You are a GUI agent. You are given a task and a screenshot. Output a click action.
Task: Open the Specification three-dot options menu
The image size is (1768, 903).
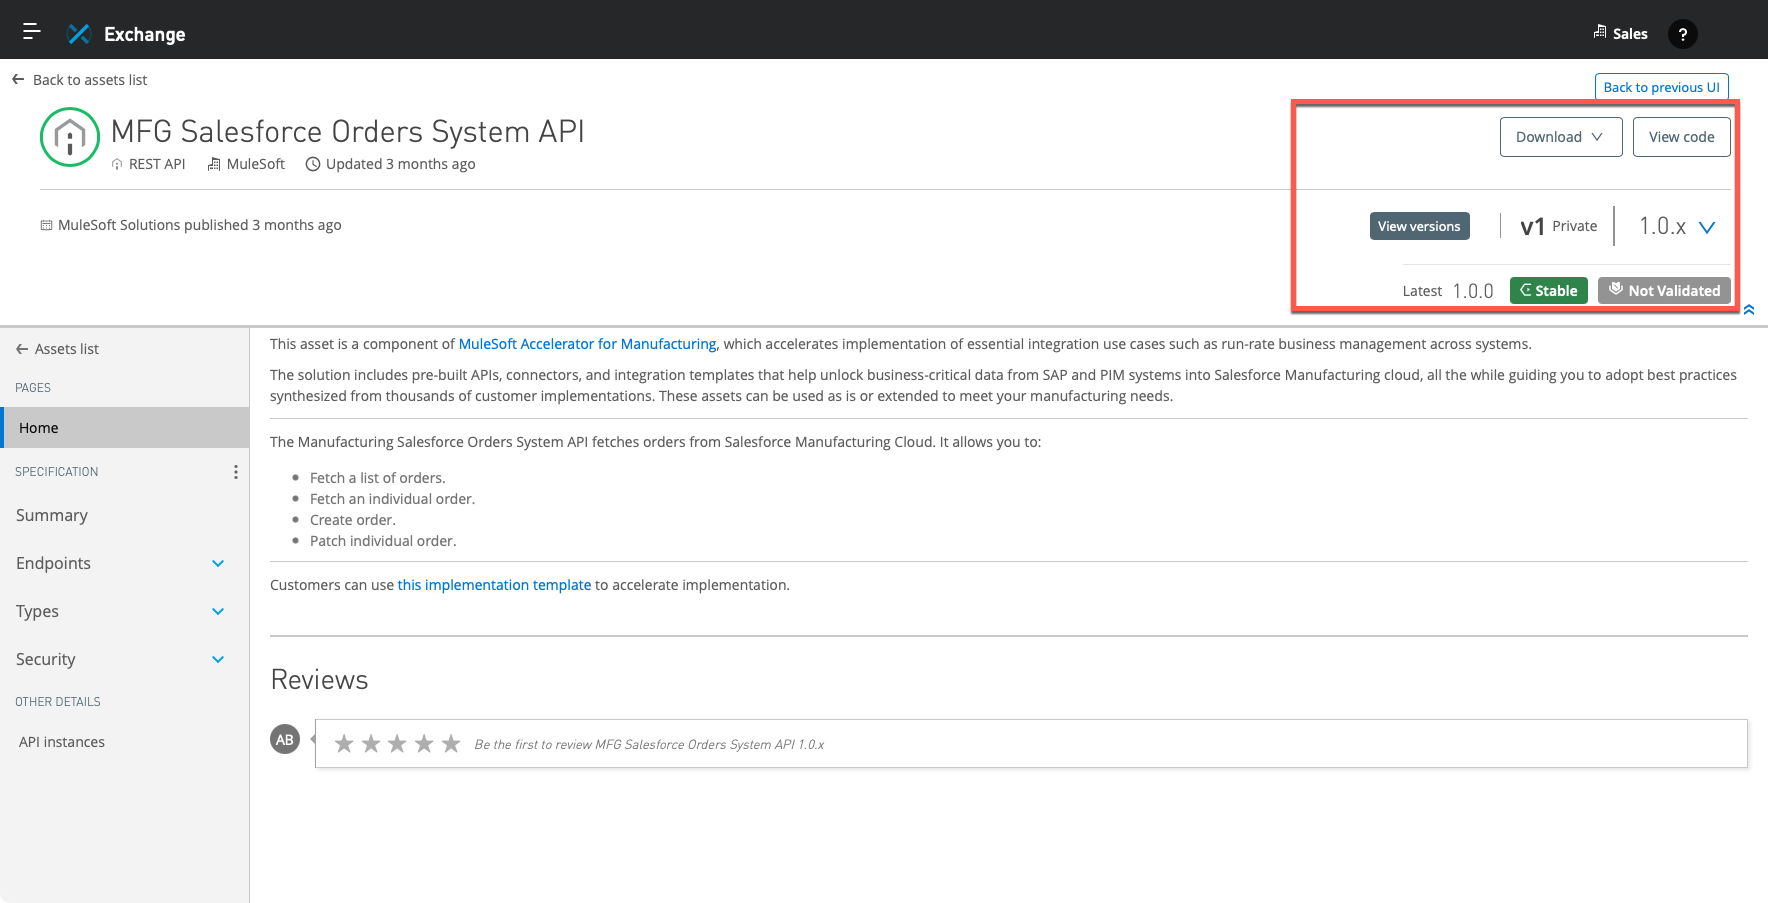[236, 472]
